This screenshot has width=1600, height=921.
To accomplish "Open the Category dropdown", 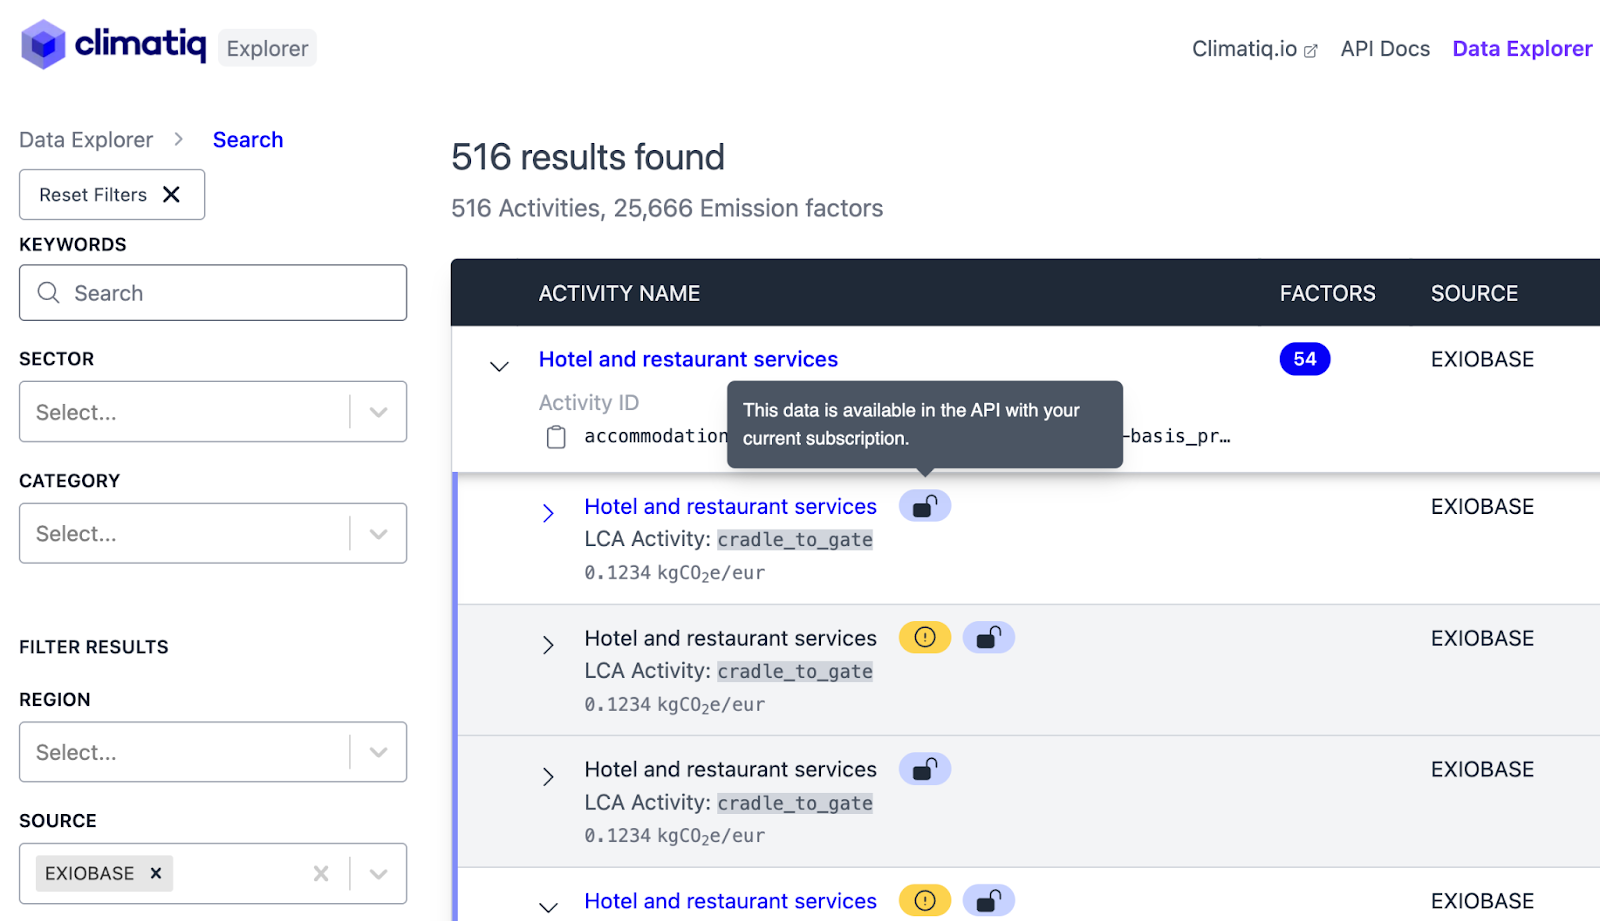I will pos(213,533).
